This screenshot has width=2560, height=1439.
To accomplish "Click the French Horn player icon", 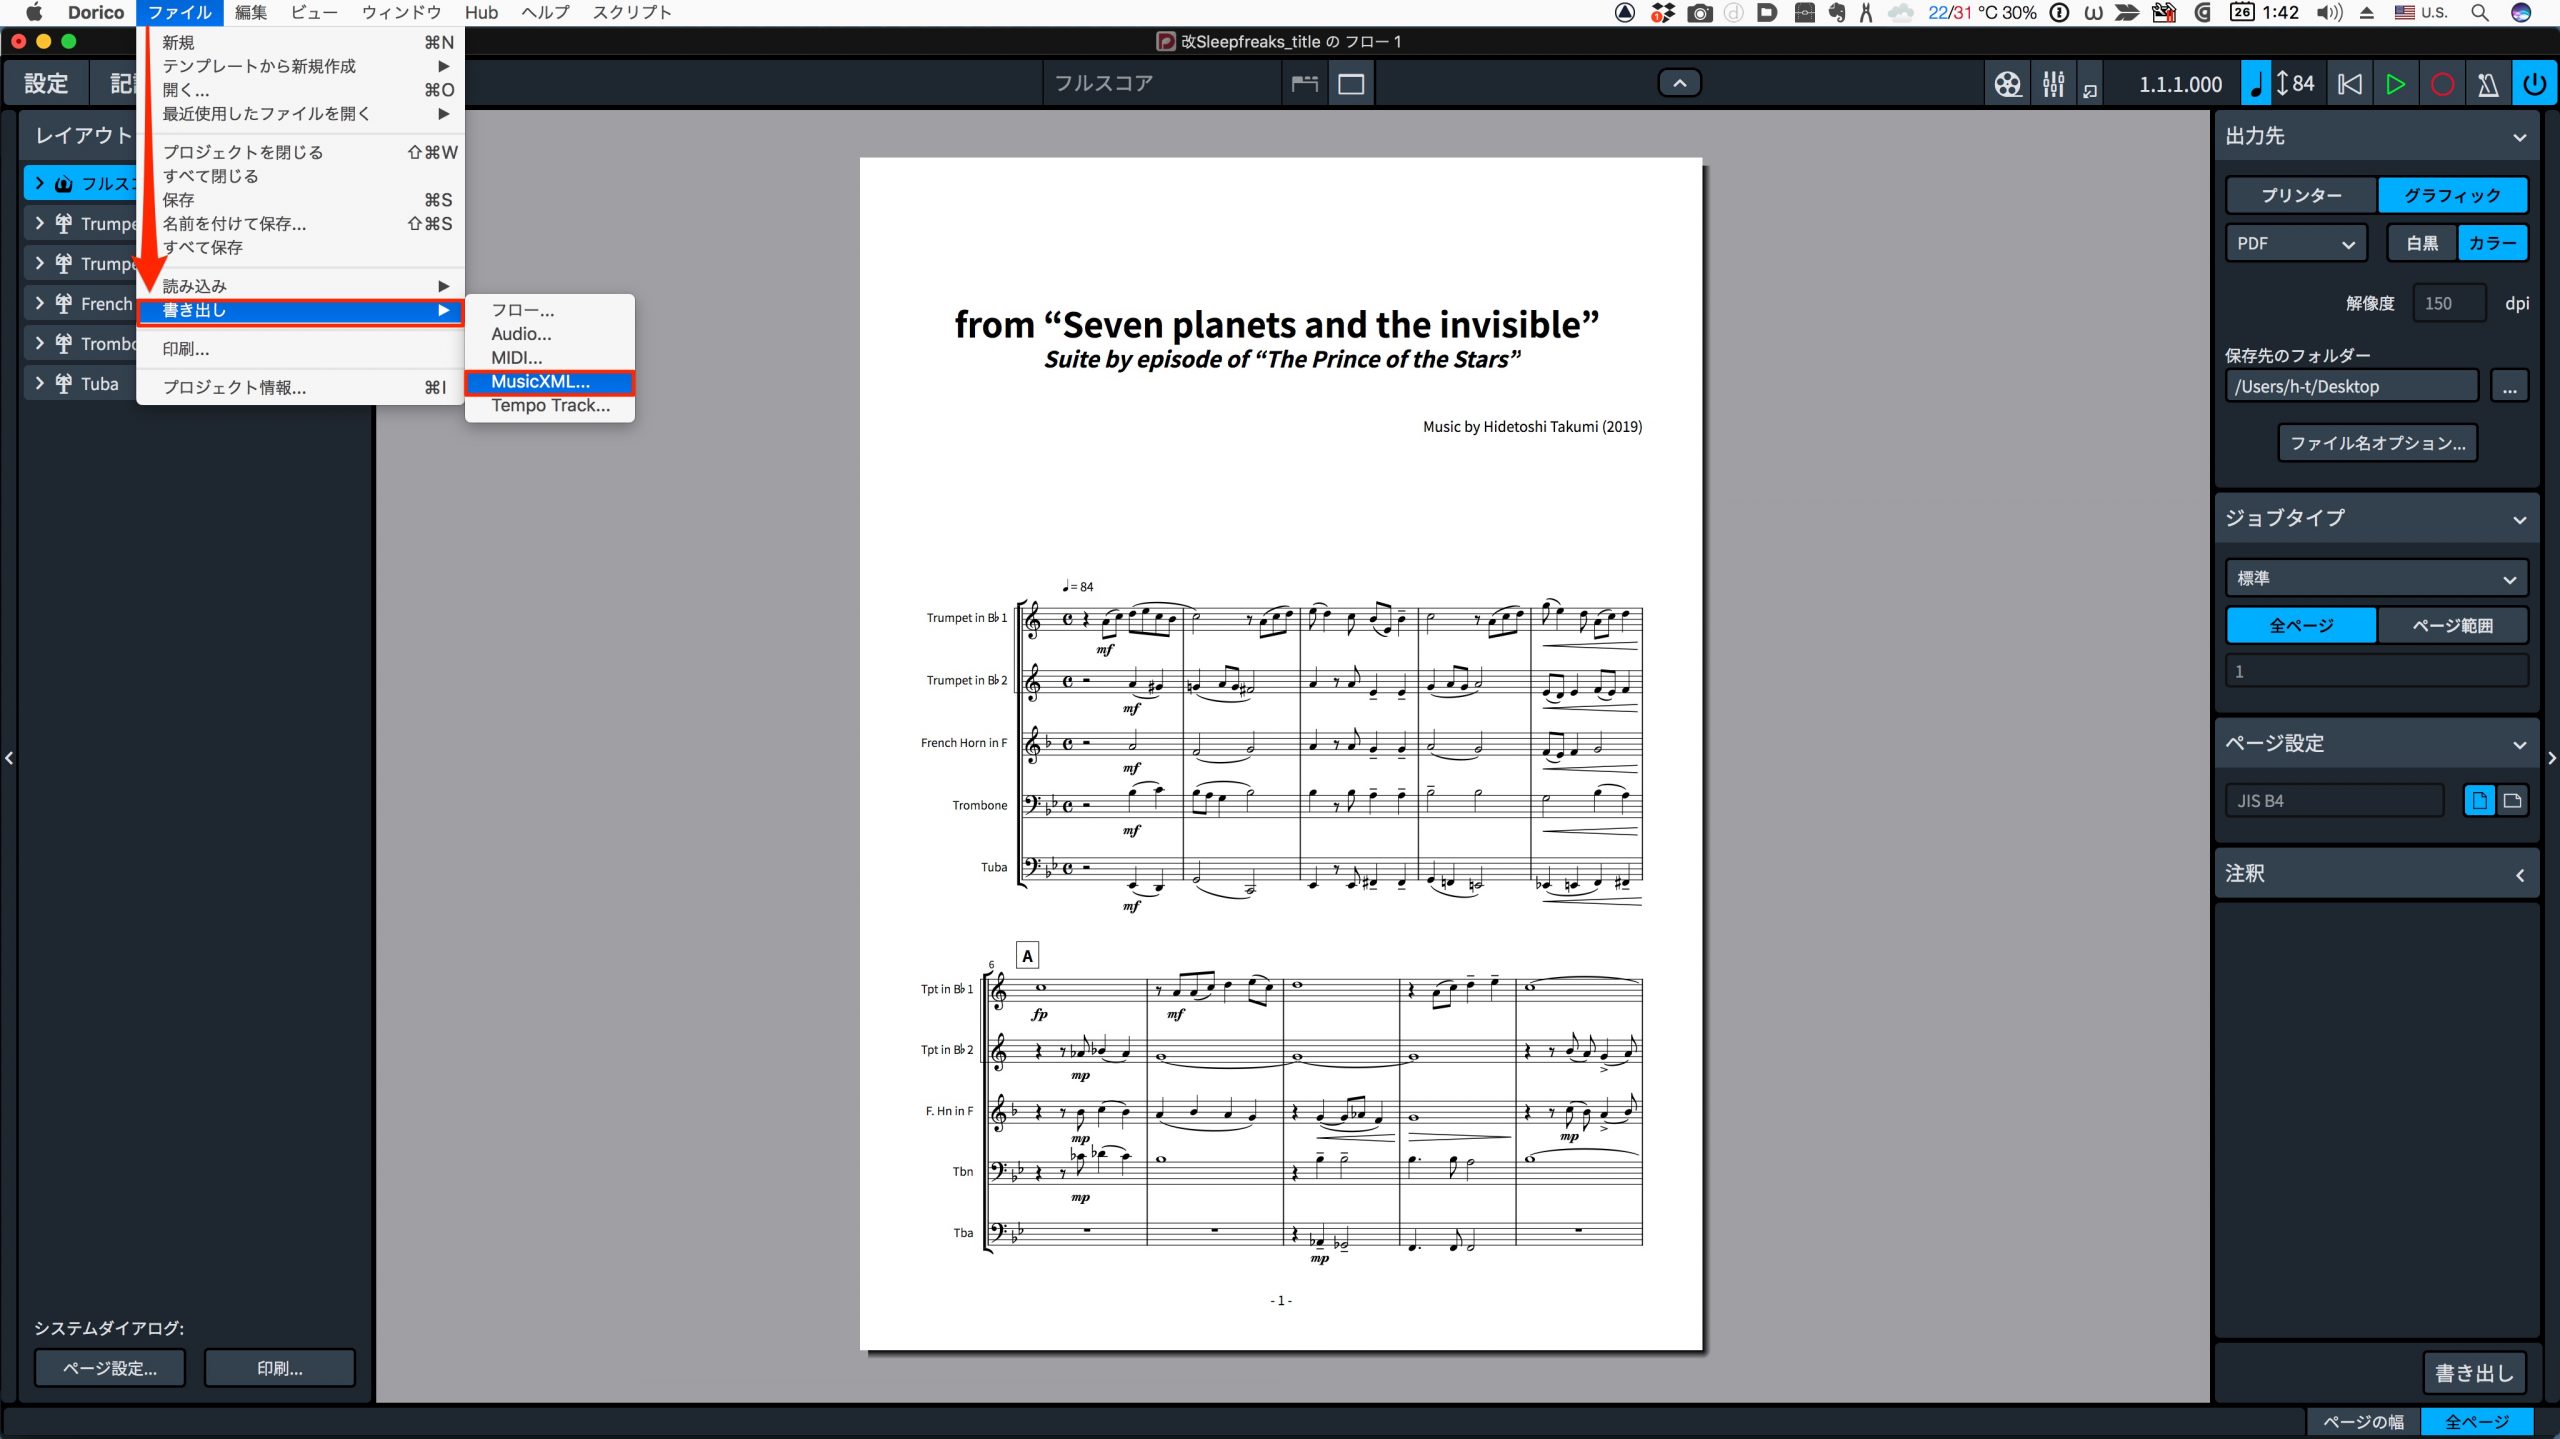I will (64, 304).
